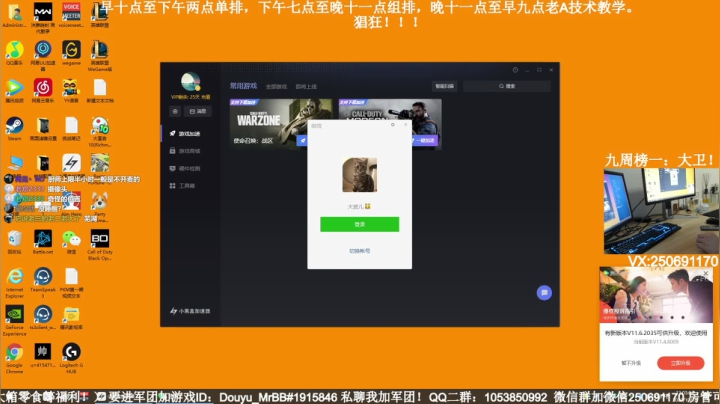Close the update popup ad
Image resolution: width=720 pixels, height=404 pixels.
pyautogui.click(x=706, y=274)
